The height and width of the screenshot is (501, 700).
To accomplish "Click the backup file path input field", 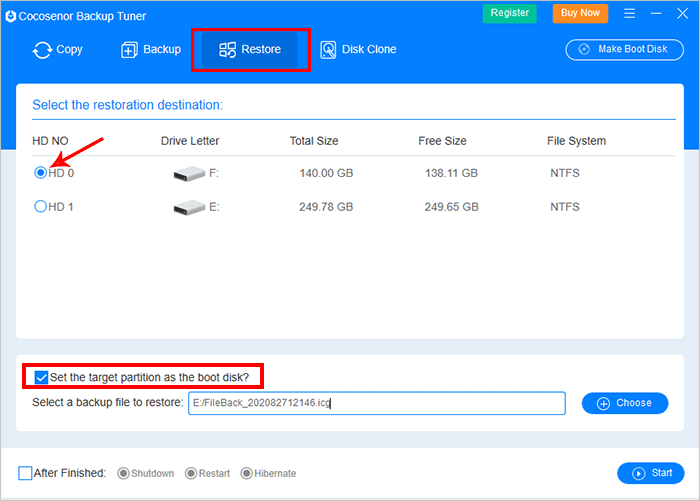I will pos(377,403).
